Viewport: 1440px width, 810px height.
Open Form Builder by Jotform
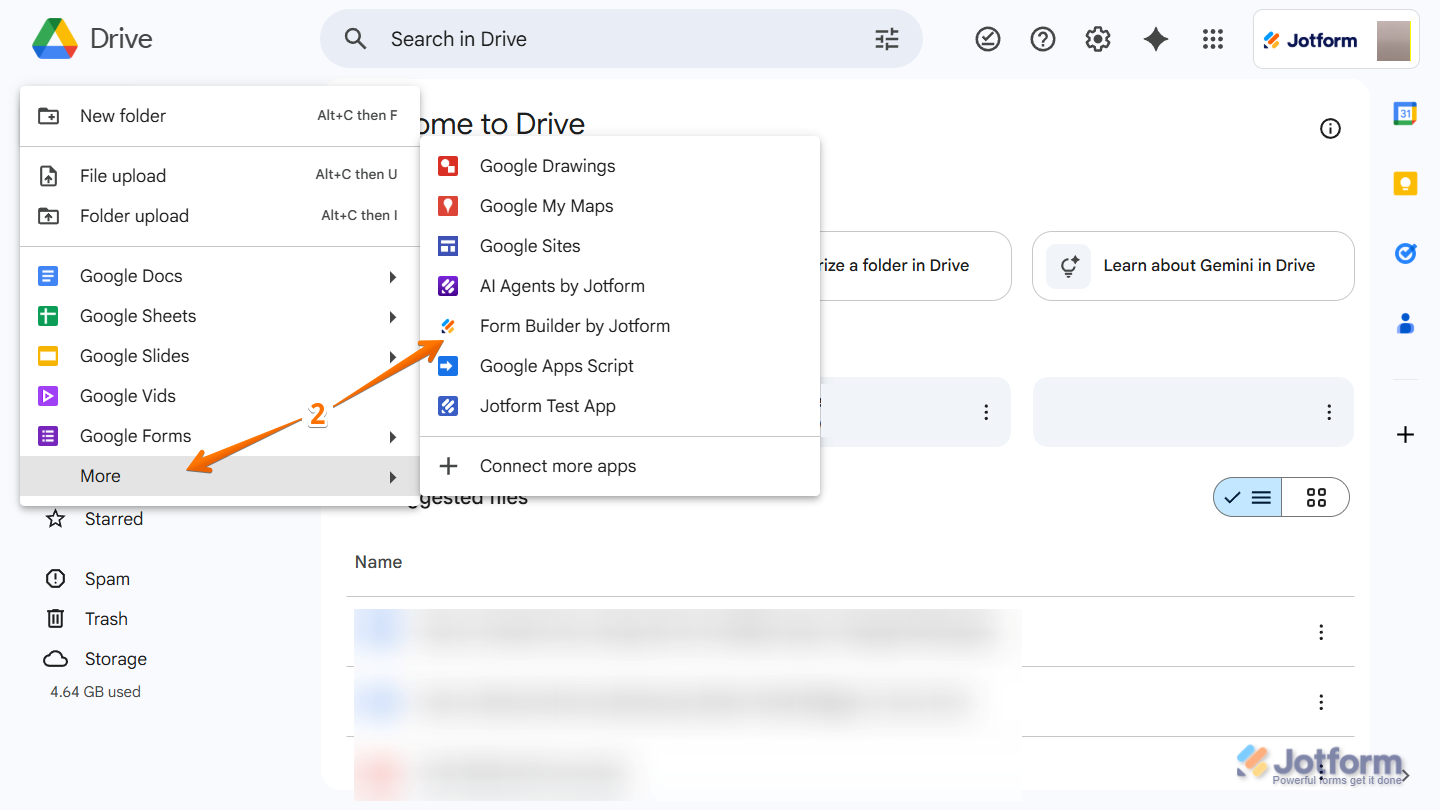[x=575, y=325]
